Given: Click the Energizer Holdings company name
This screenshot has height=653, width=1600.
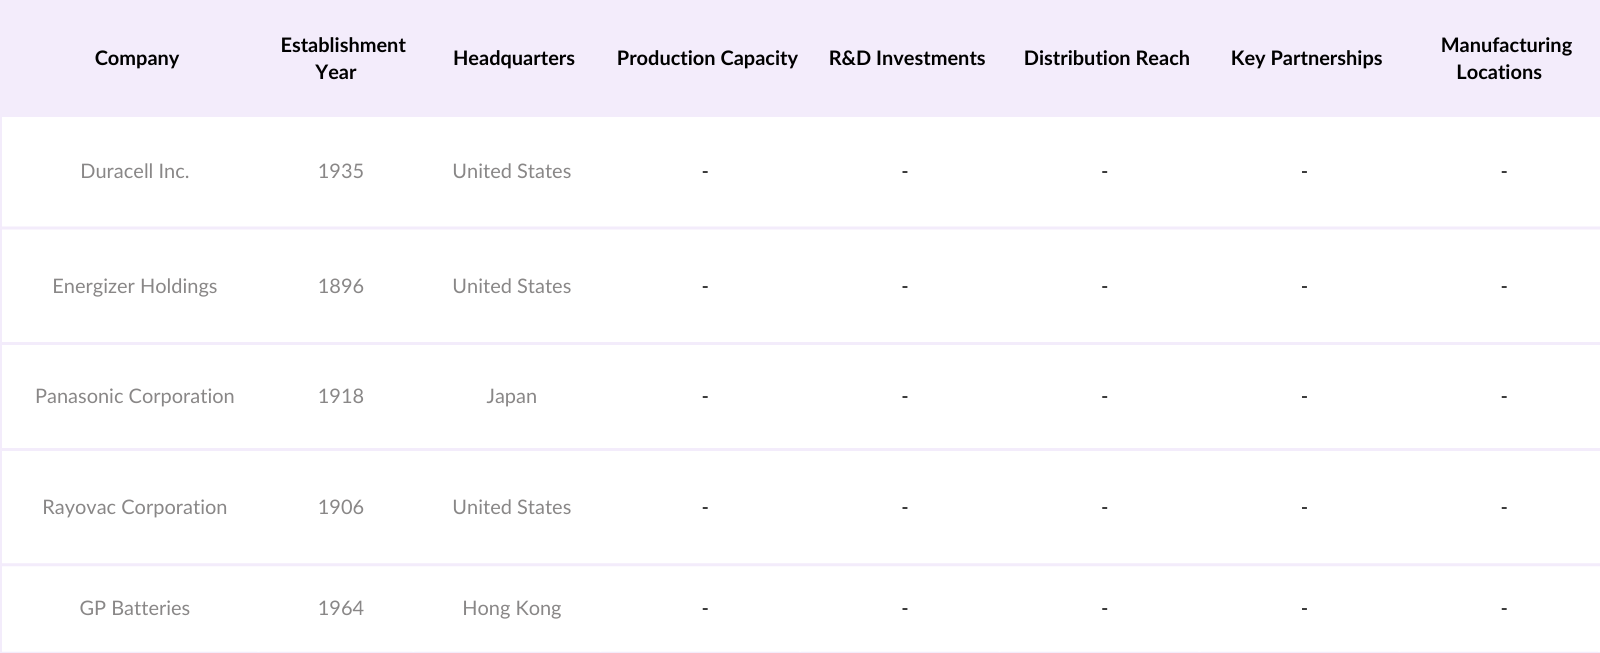Looking at the screenshot, I should pos(135,286).
